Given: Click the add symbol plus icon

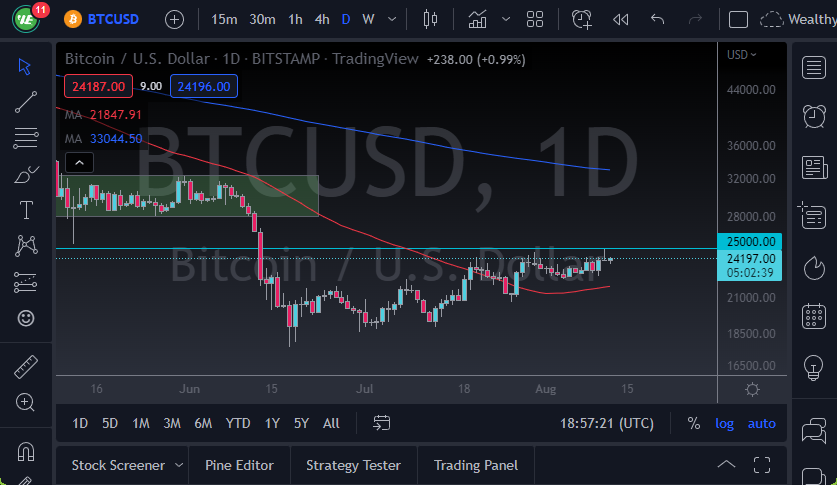Looking at the screenshot, I should pyautogui.click(x=174, y=19).
